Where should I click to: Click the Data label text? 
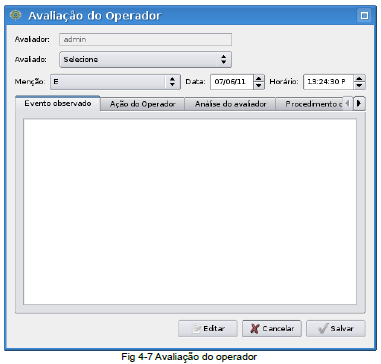click(x=195, y=82)
